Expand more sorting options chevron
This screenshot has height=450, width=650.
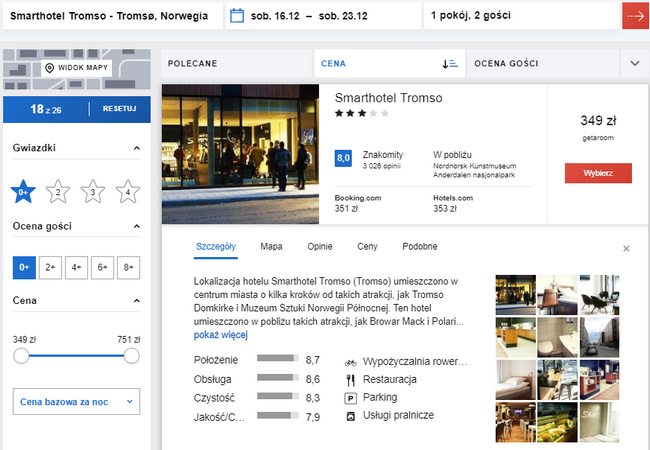pos(635,63)
